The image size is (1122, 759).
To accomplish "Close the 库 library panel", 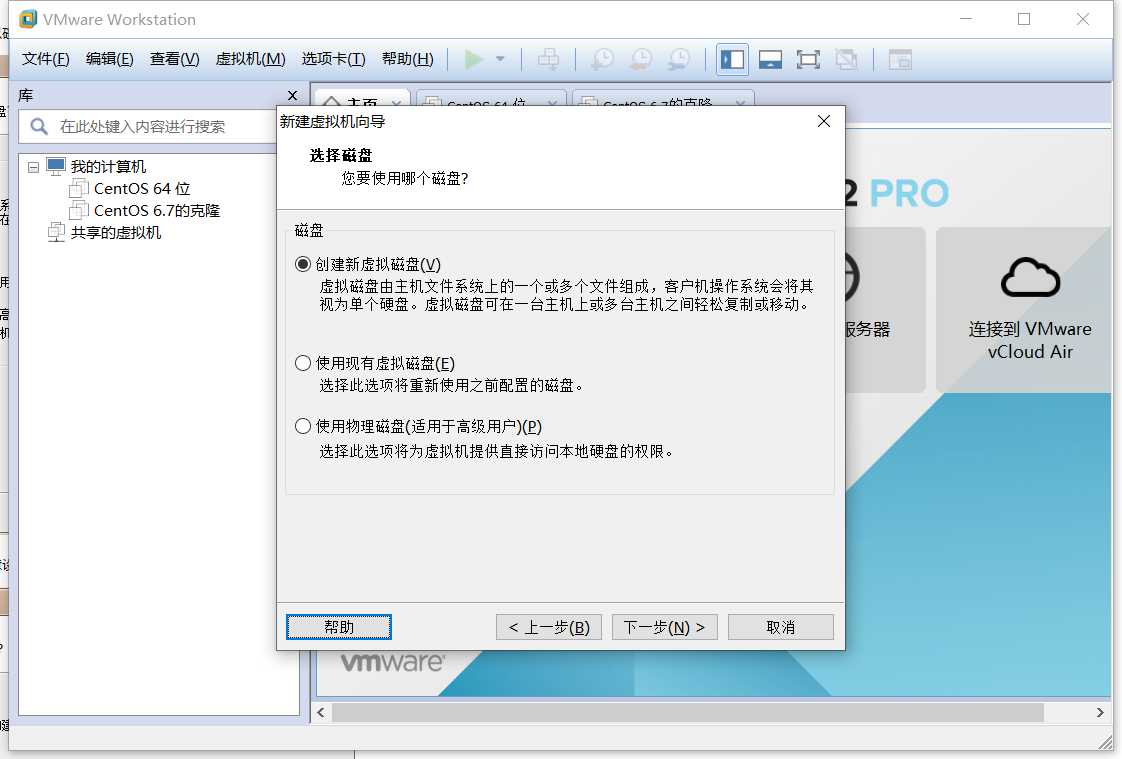I will point(292,95).
